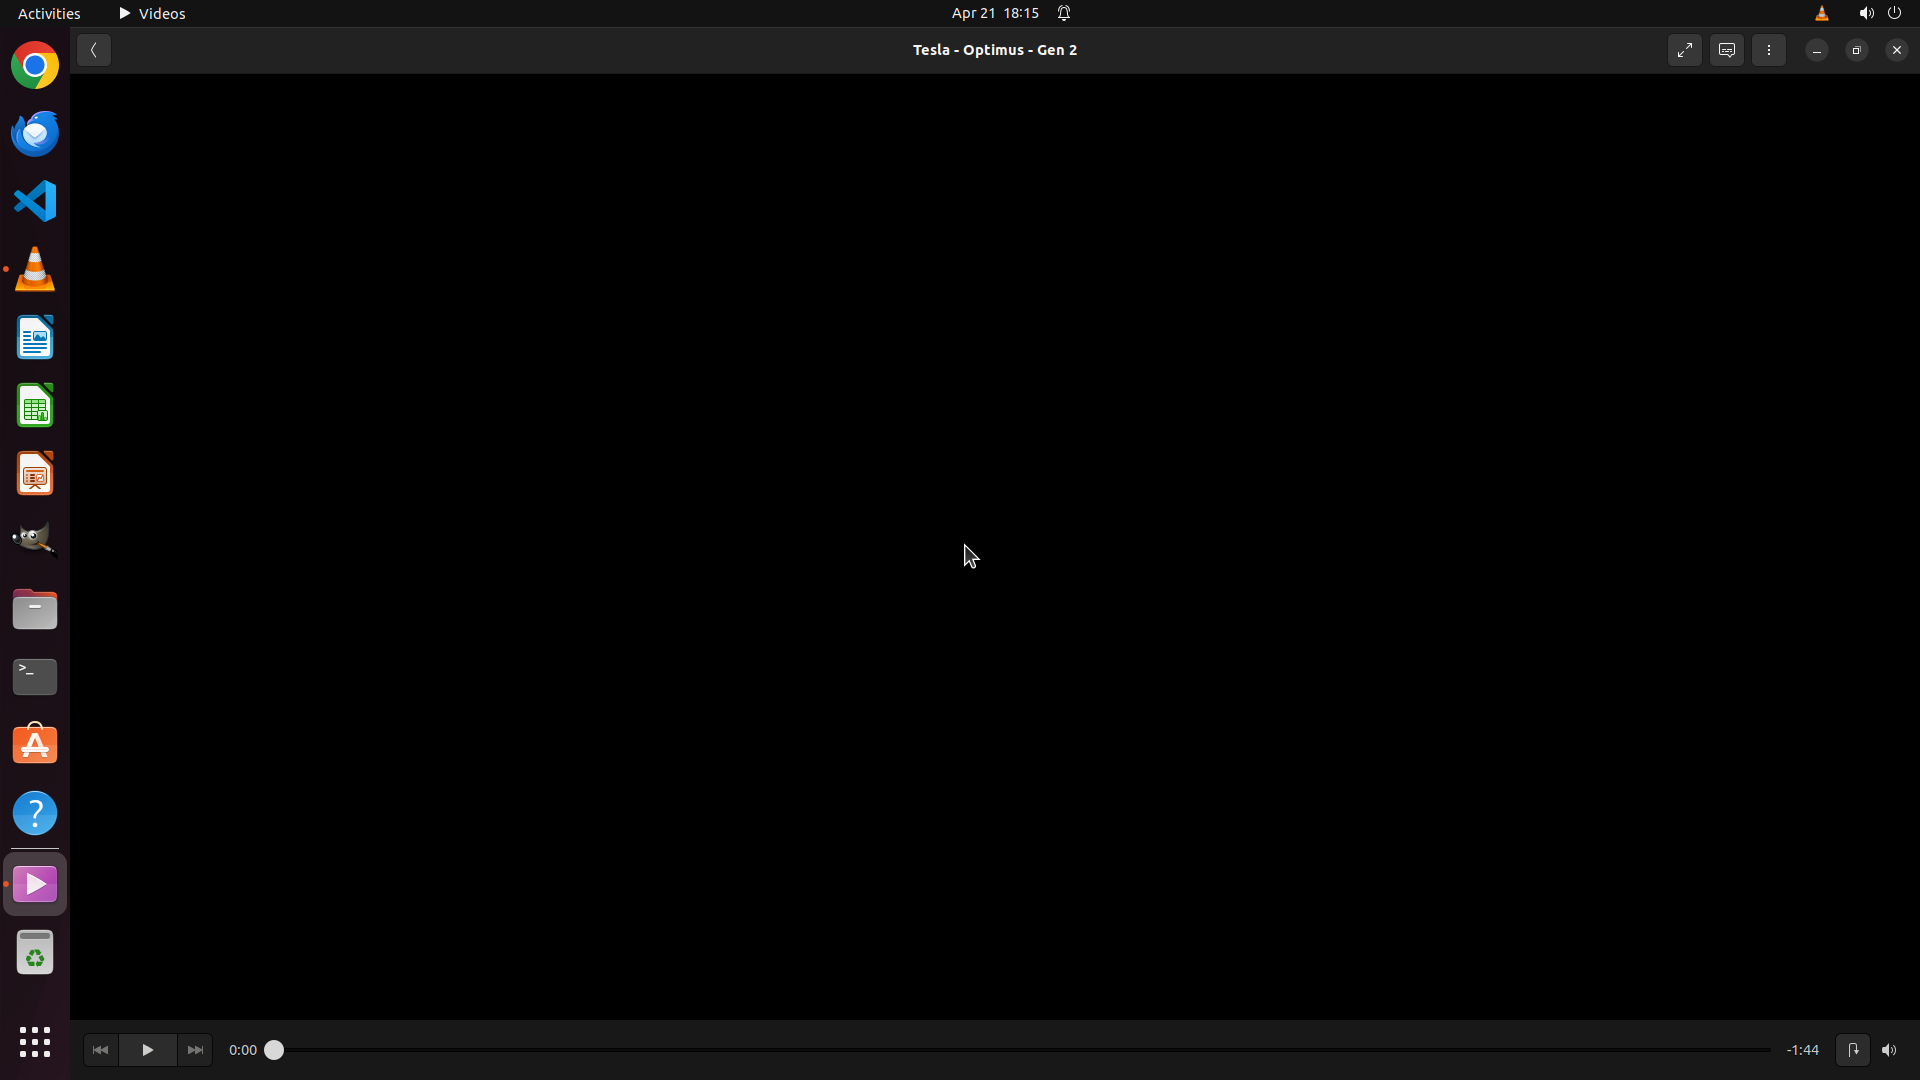Toggle the remaining time display
This screenshot has width=1920, height=1080.
click(x=1802, y=1050)
